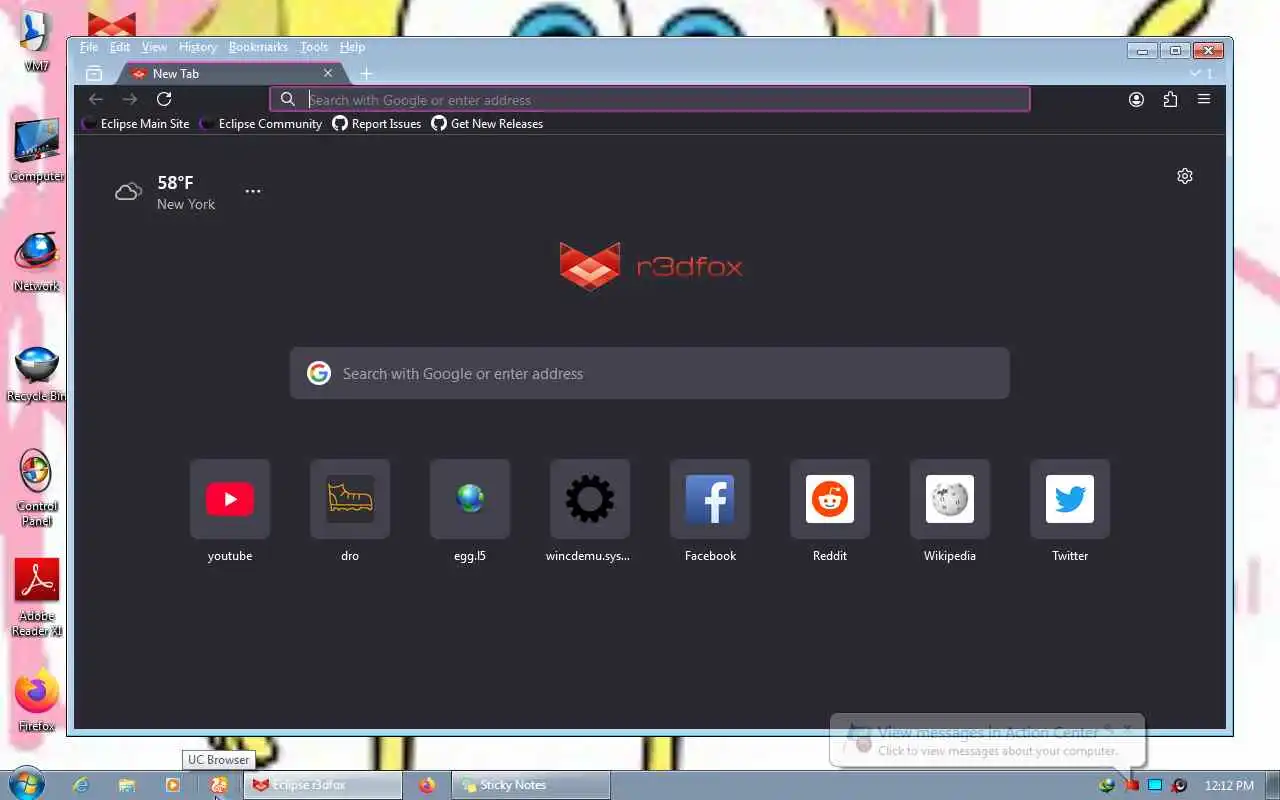Viewport: 1280px width, 800px height.
Task: Open the Tools menu
Action: 314,47
